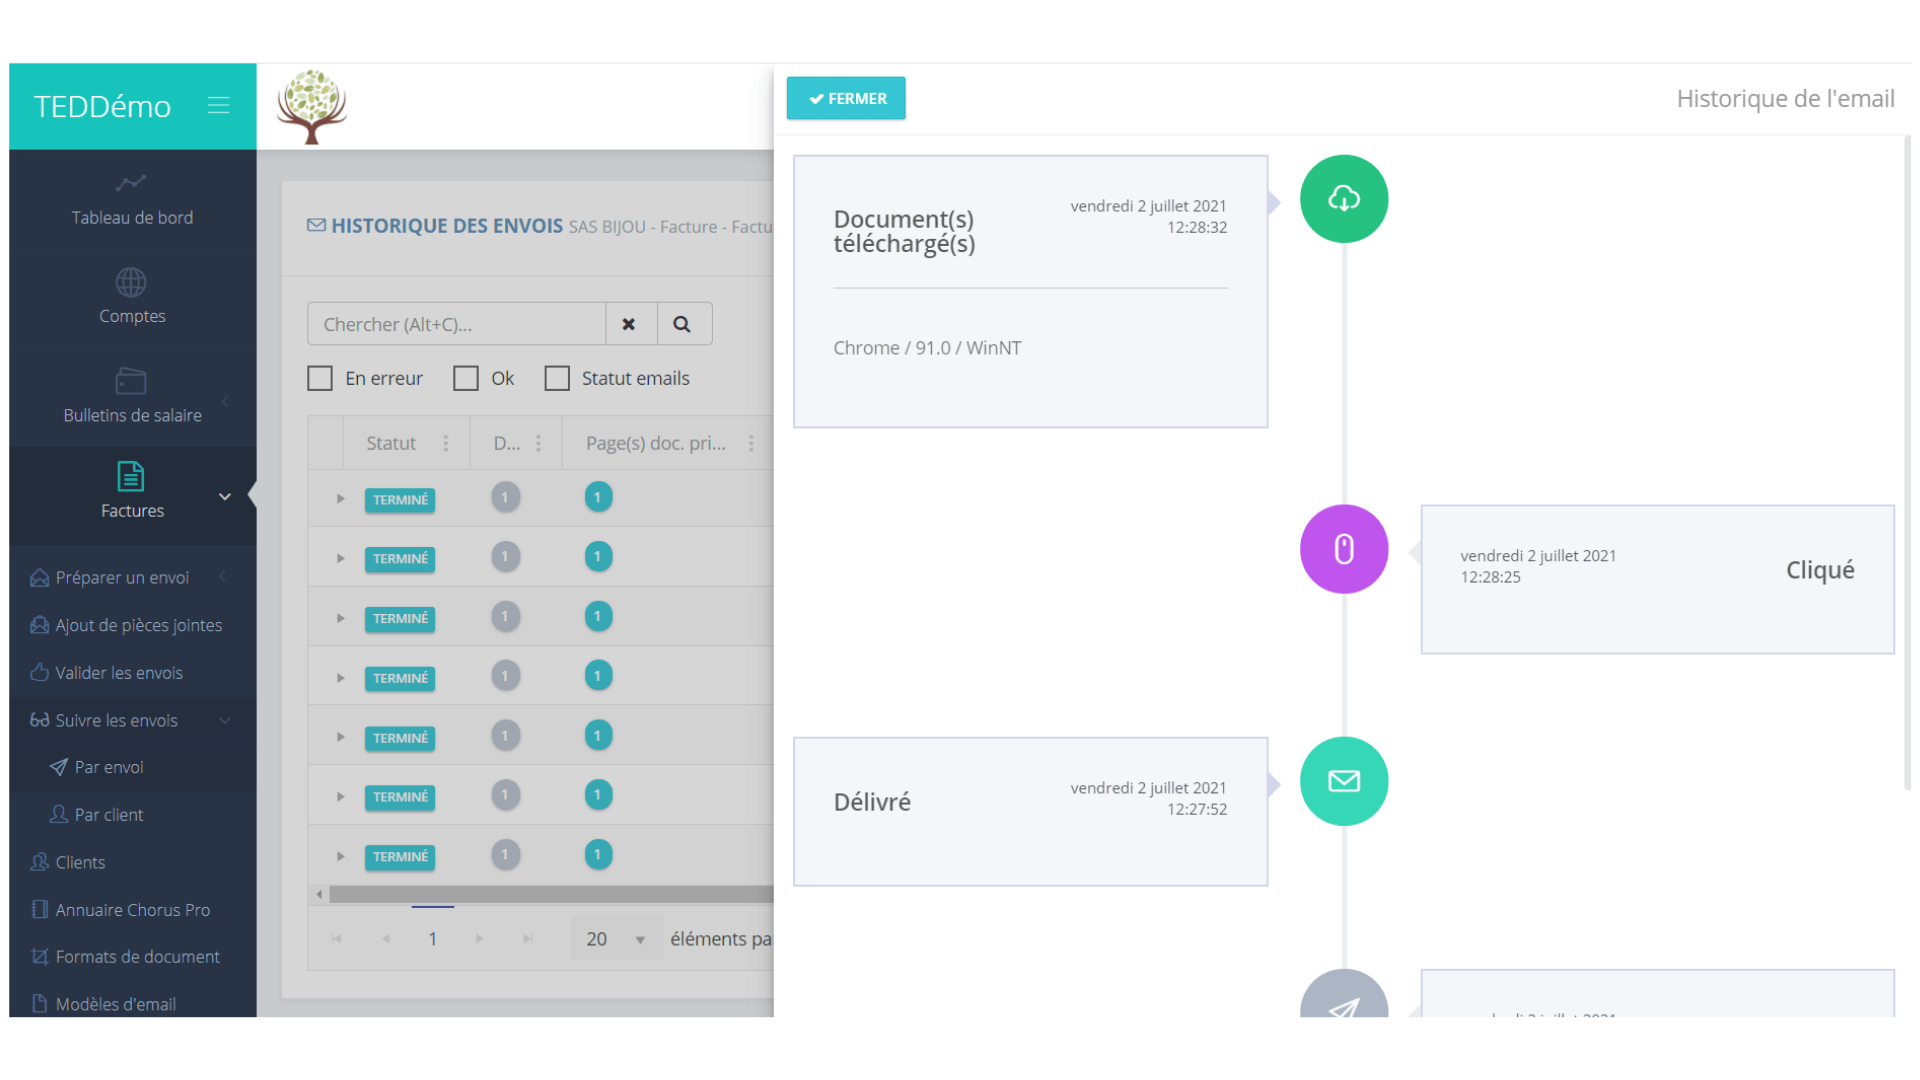
Task: Select Par client sub-item
Action: coord(97,815)
